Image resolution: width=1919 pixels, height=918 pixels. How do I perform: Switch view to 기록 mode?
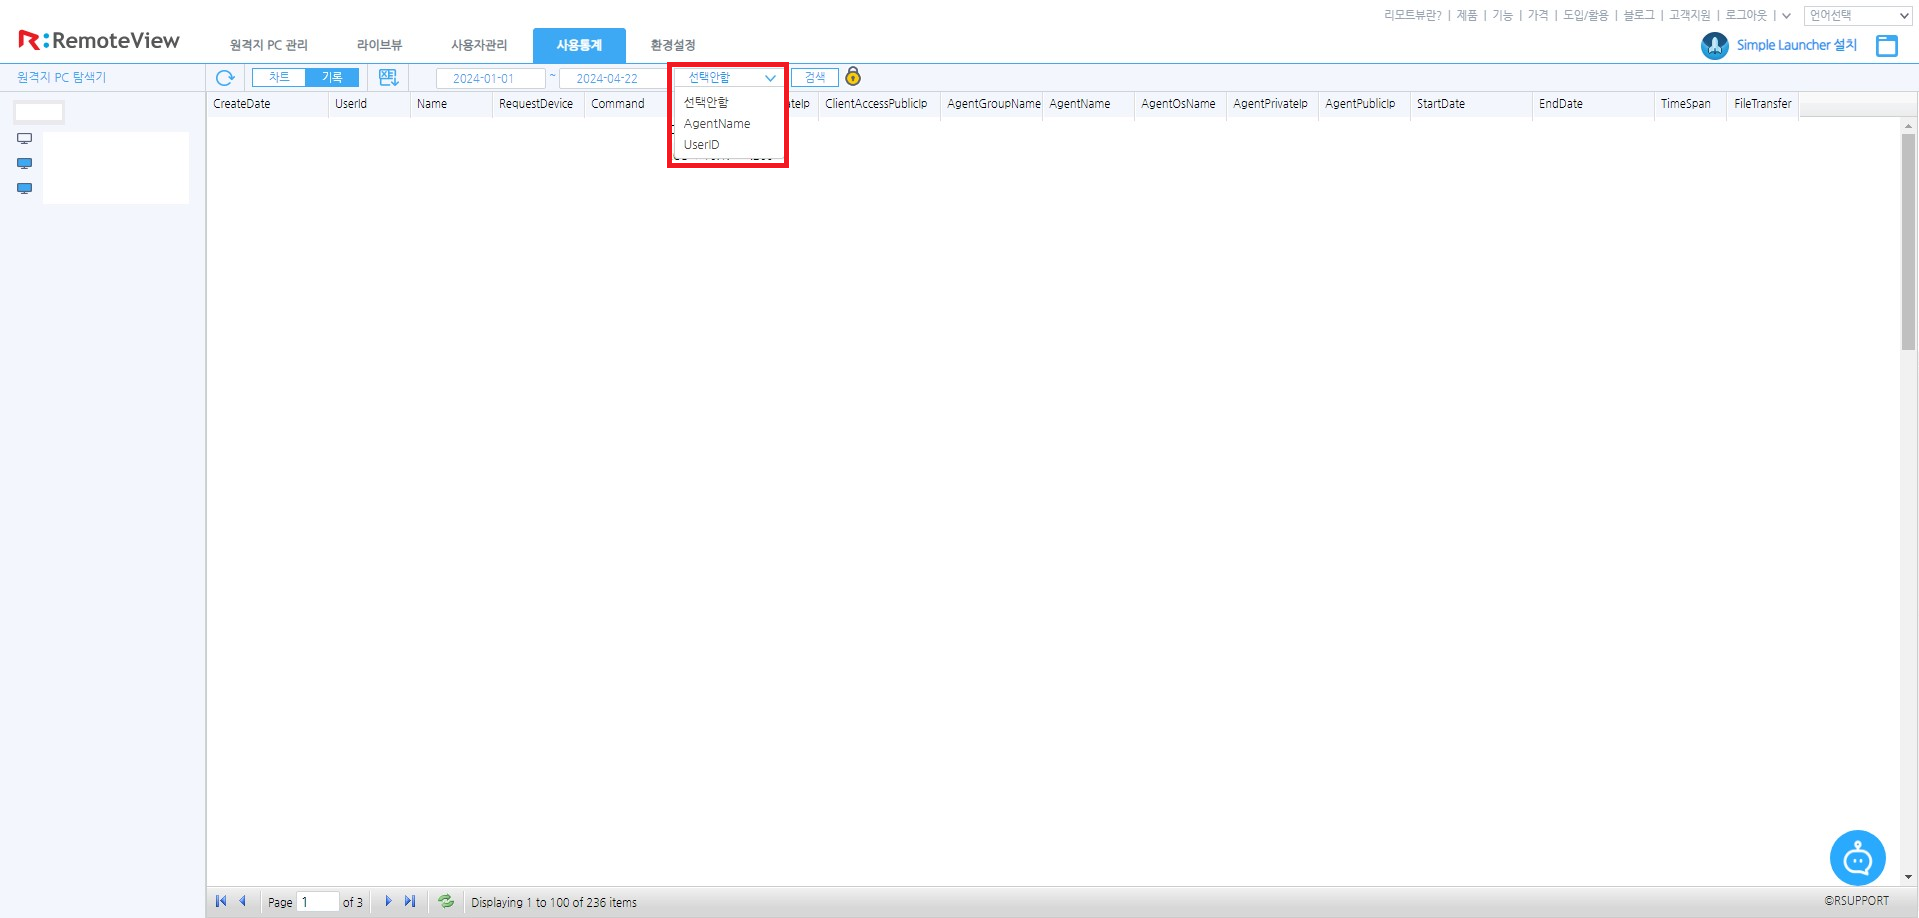click(332, 77)
